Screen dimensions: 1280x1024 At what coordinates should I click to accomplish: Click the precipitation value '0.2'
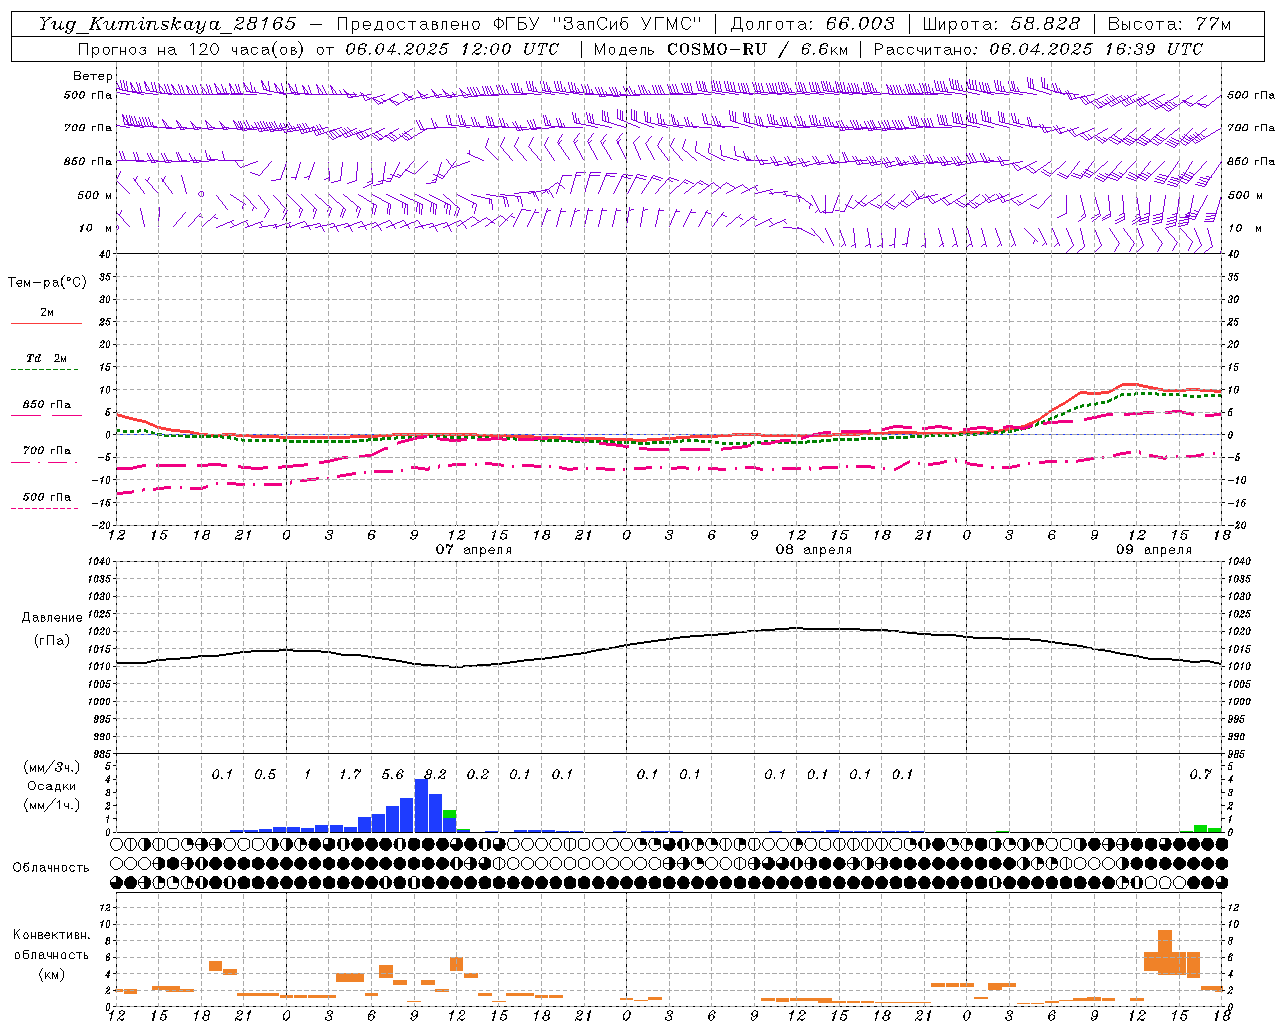[x=478, y=774]
